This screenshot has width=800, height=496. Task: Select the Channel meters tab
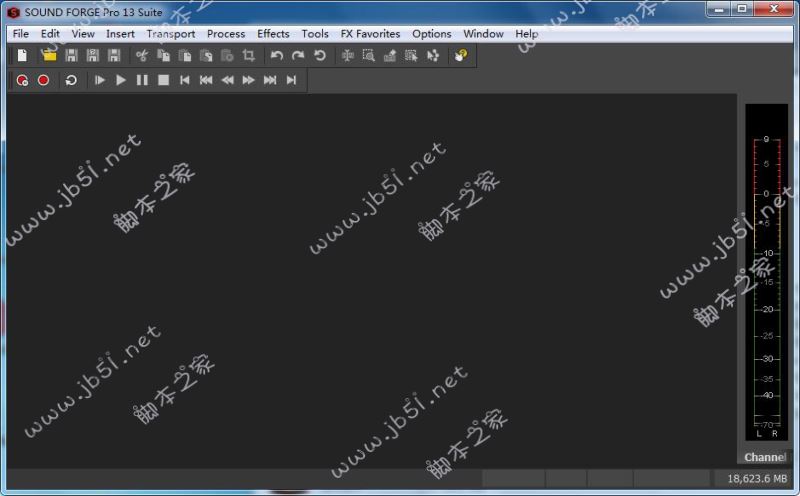[x=765, y=457]
